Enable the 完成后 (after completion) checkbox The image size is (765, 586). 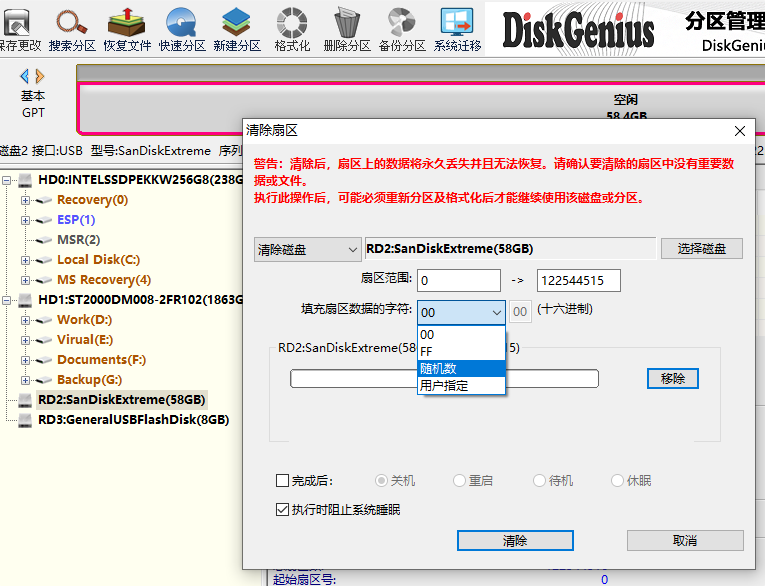(282, 481)
